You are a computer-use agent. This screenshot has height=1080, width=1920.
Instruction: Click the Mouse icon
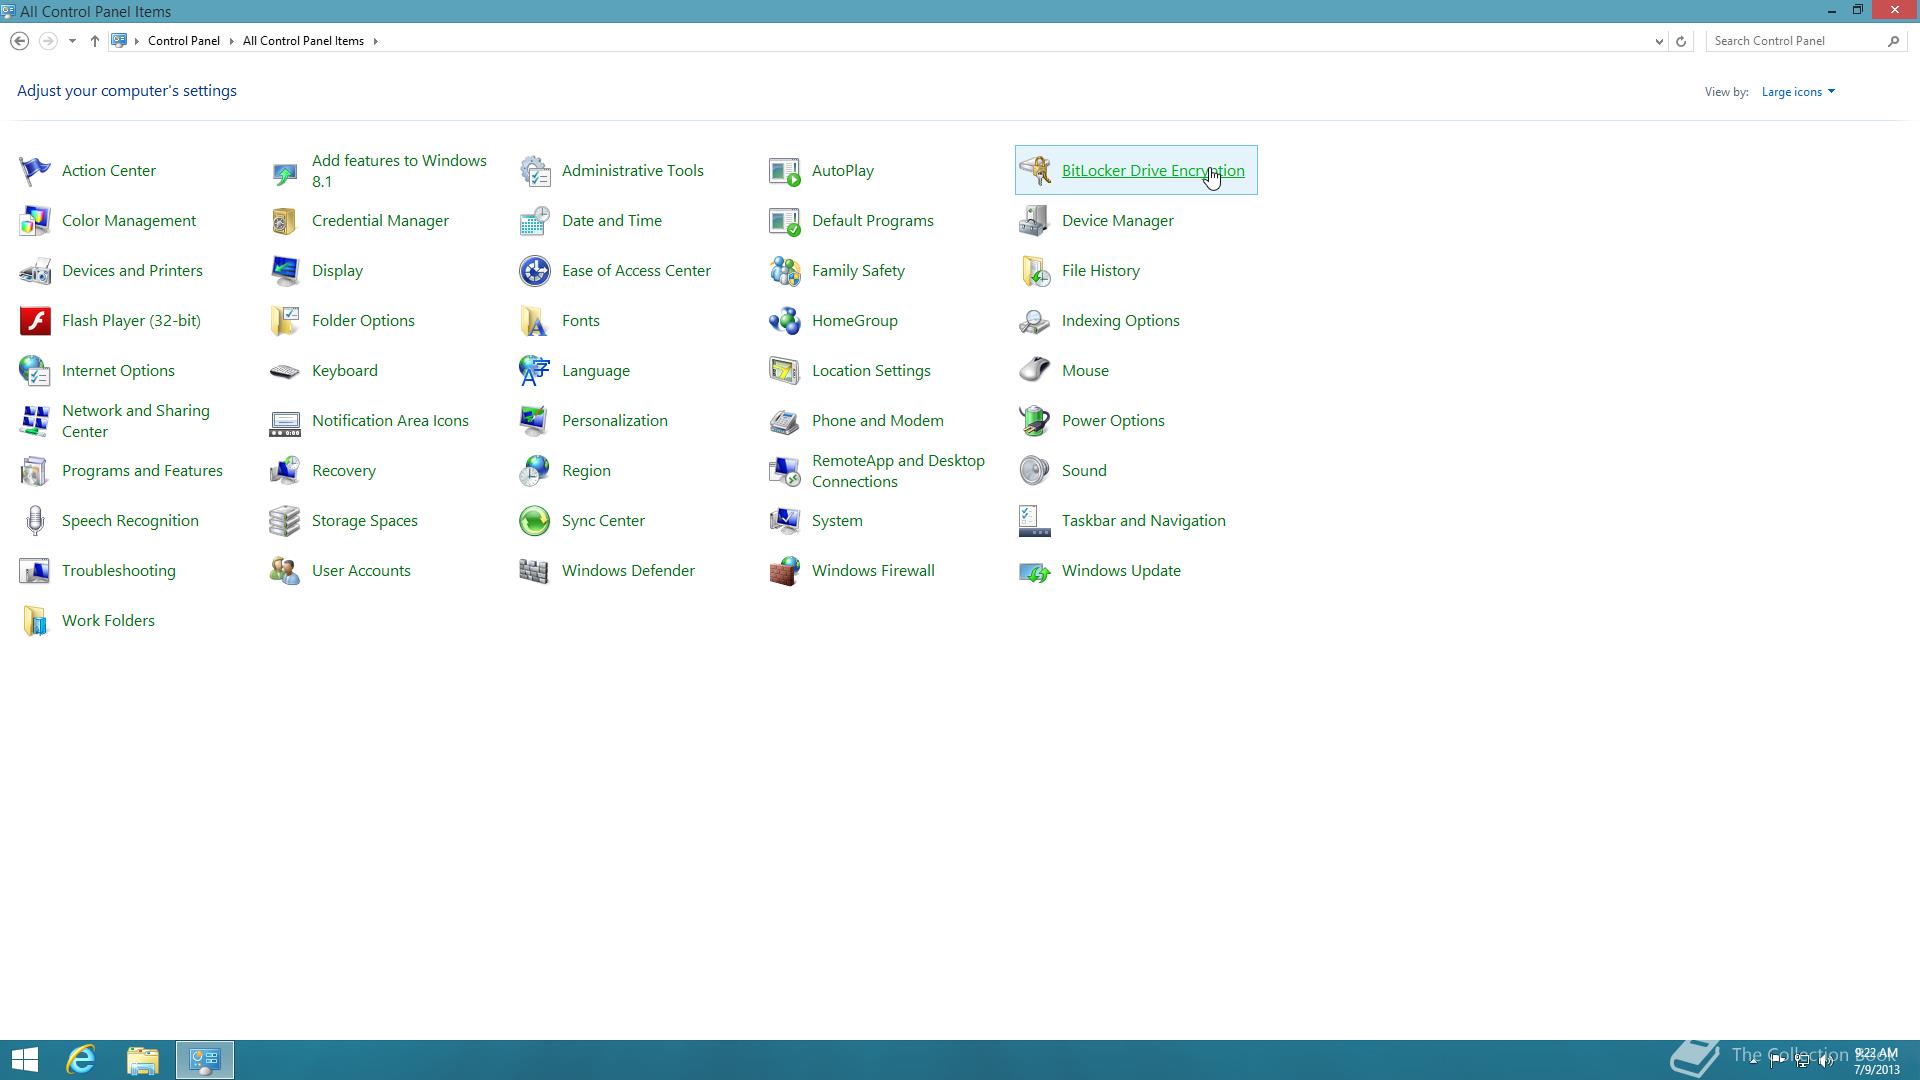(x=1035, y=371)
